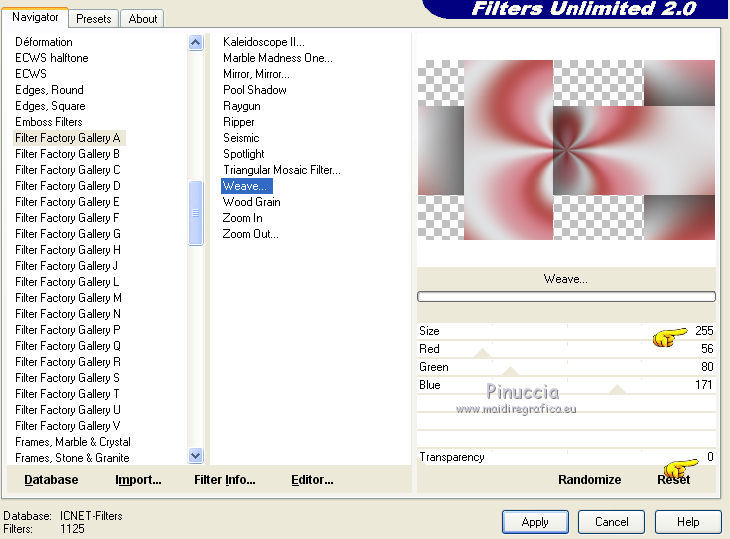Open the About tab
The width and height of the screenshot is (730, 539).
click(x=142, y=19)
